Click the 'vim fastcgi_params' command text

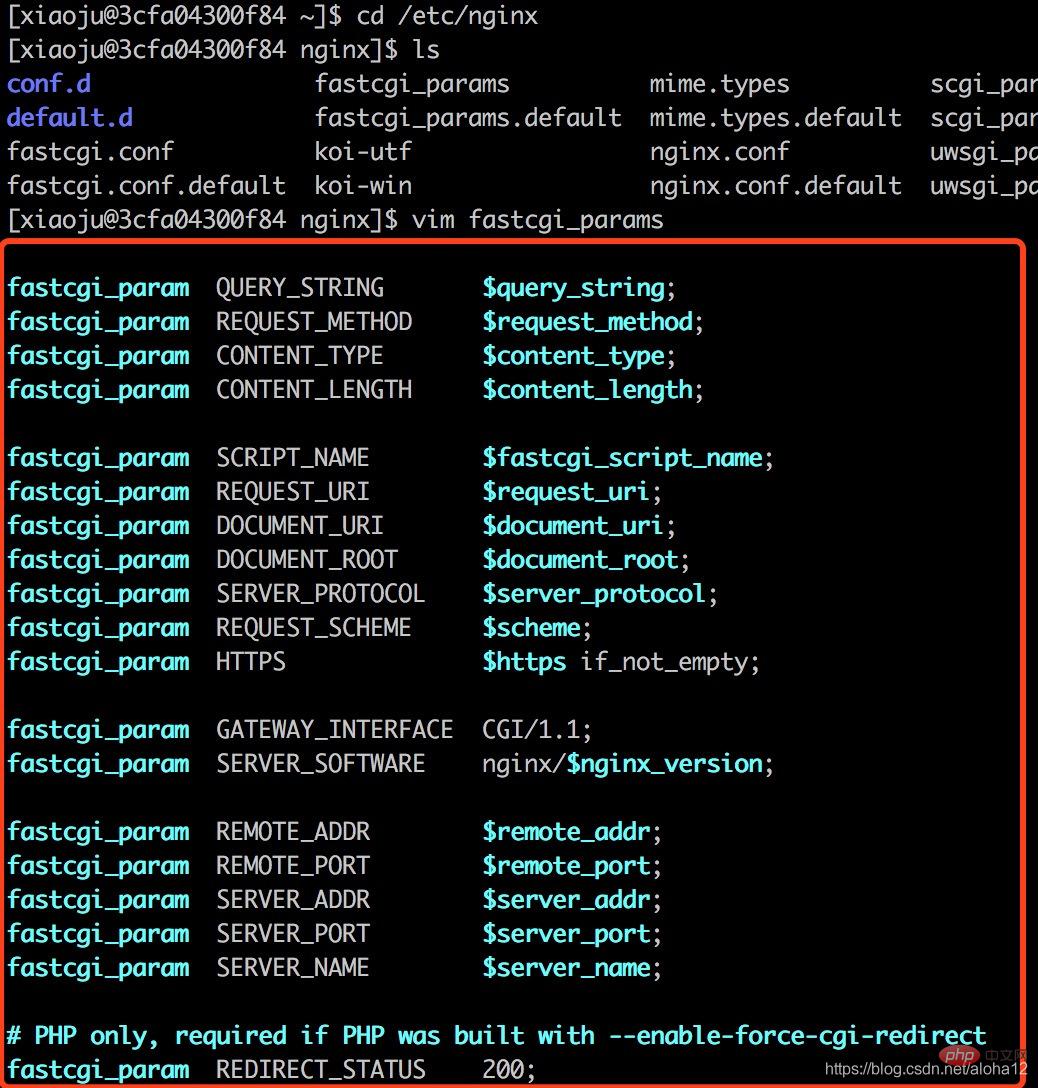tap(538, 221)
